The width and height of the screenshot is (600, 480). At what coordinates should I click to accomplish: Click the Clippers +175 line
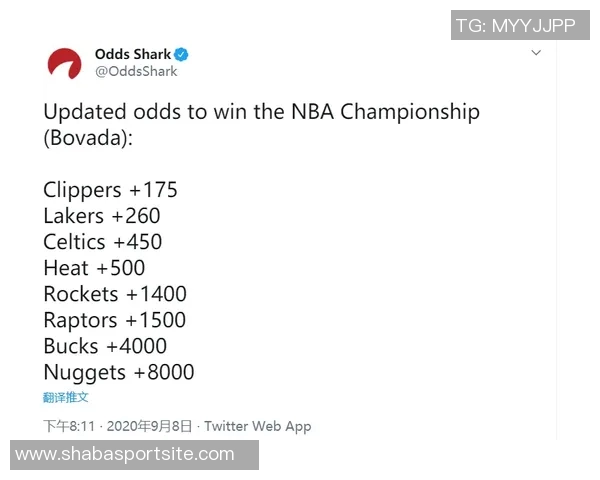pos(110,190)
